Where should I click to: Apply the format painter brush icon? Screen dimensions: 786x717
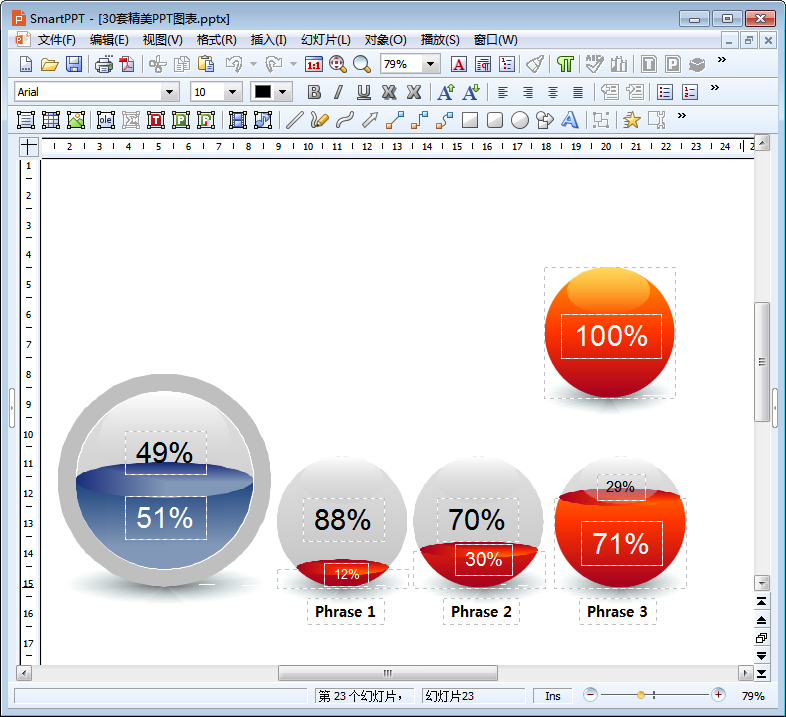pos(535,64)
